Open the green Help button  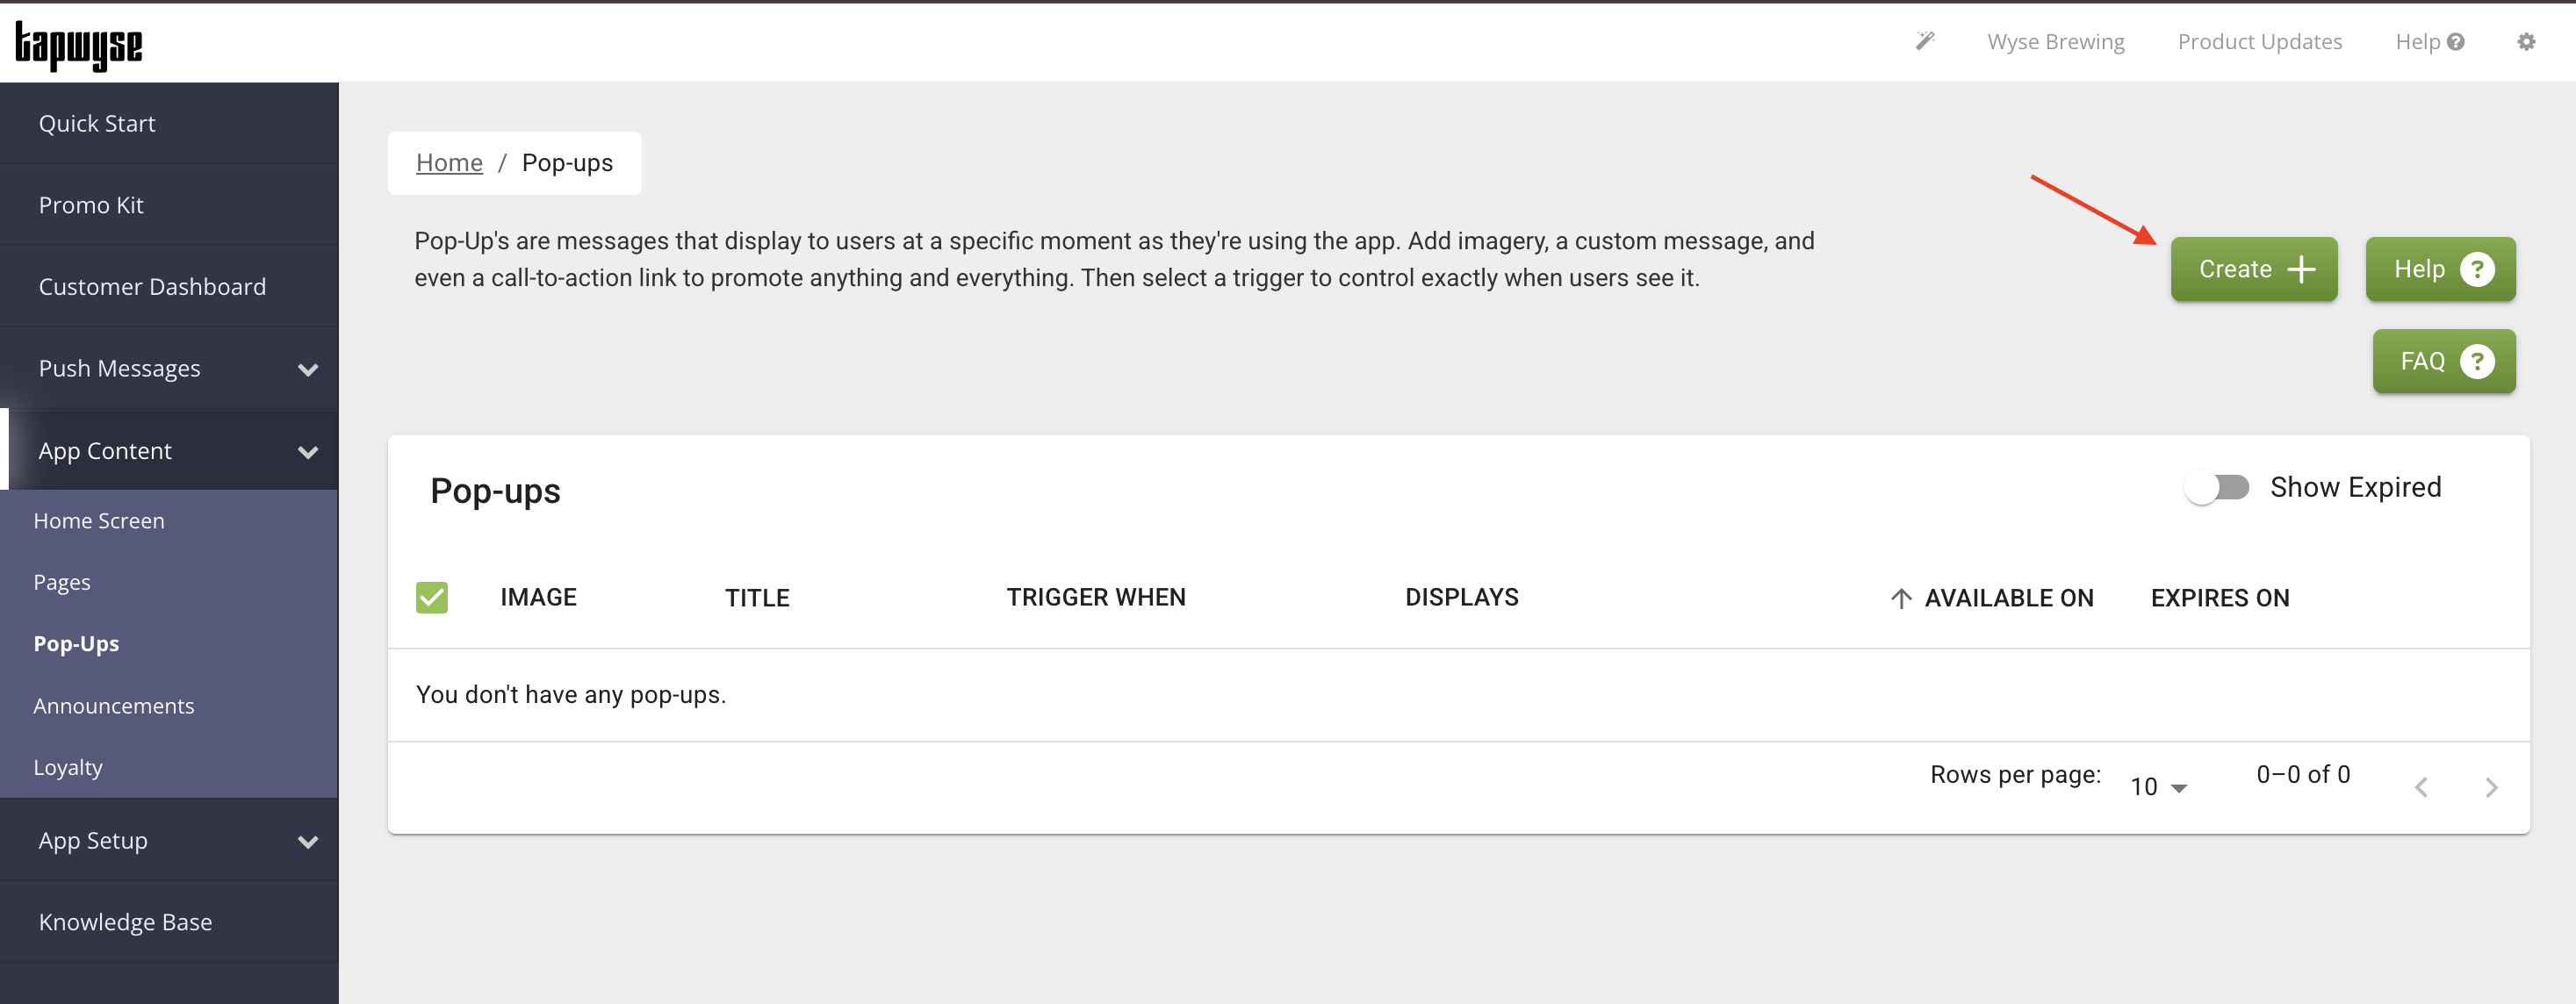coord(2439,269)
